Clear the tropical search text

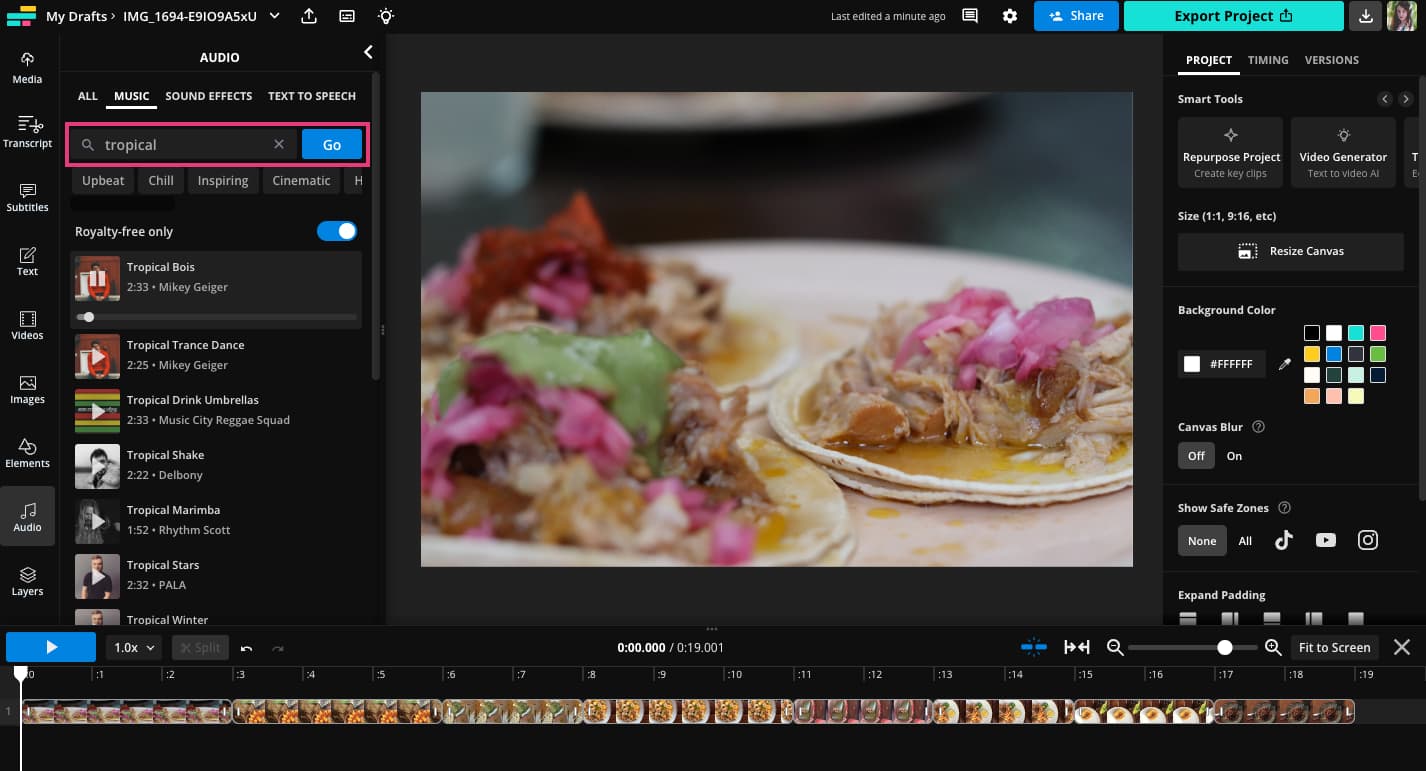[279, 144]
